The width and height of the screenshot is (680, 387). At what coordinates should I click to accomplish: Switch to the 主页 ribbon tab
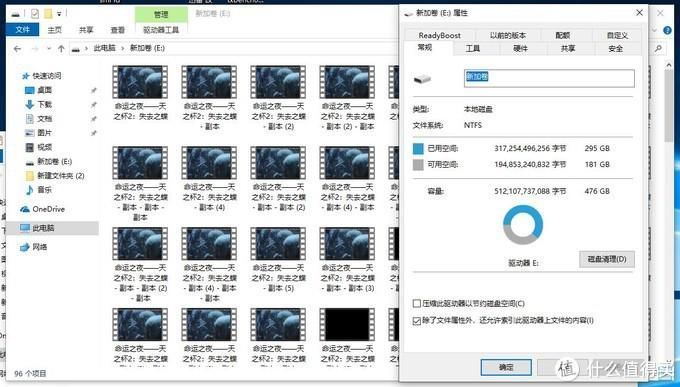click(x=55, y=30)
